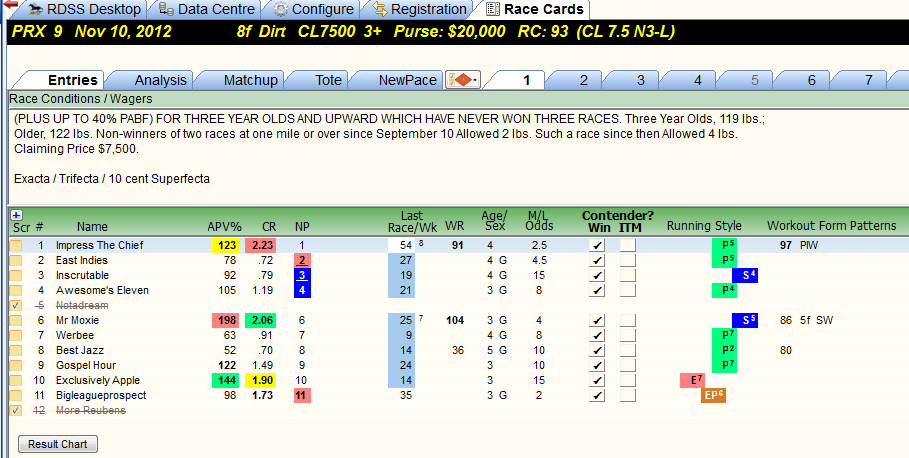Open the RDSS Desktop tab
The image size is (909, 458).
pyautogui.click(x=85, y=10)
